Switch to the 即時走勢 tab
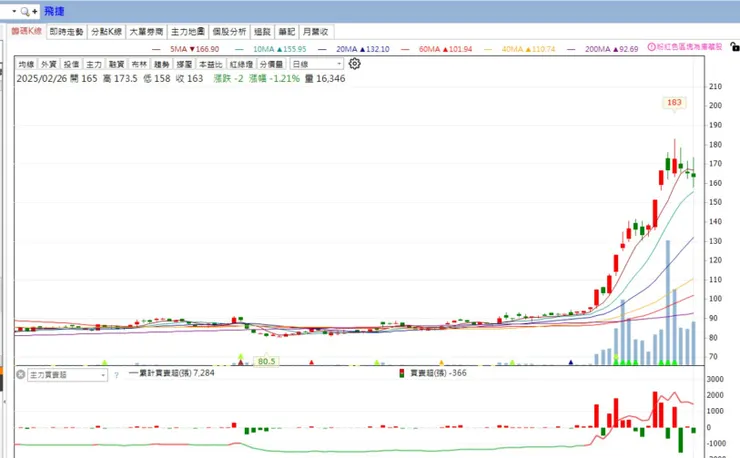The width and height of the screenshot is (740, 458). click(x=67, y=32)
